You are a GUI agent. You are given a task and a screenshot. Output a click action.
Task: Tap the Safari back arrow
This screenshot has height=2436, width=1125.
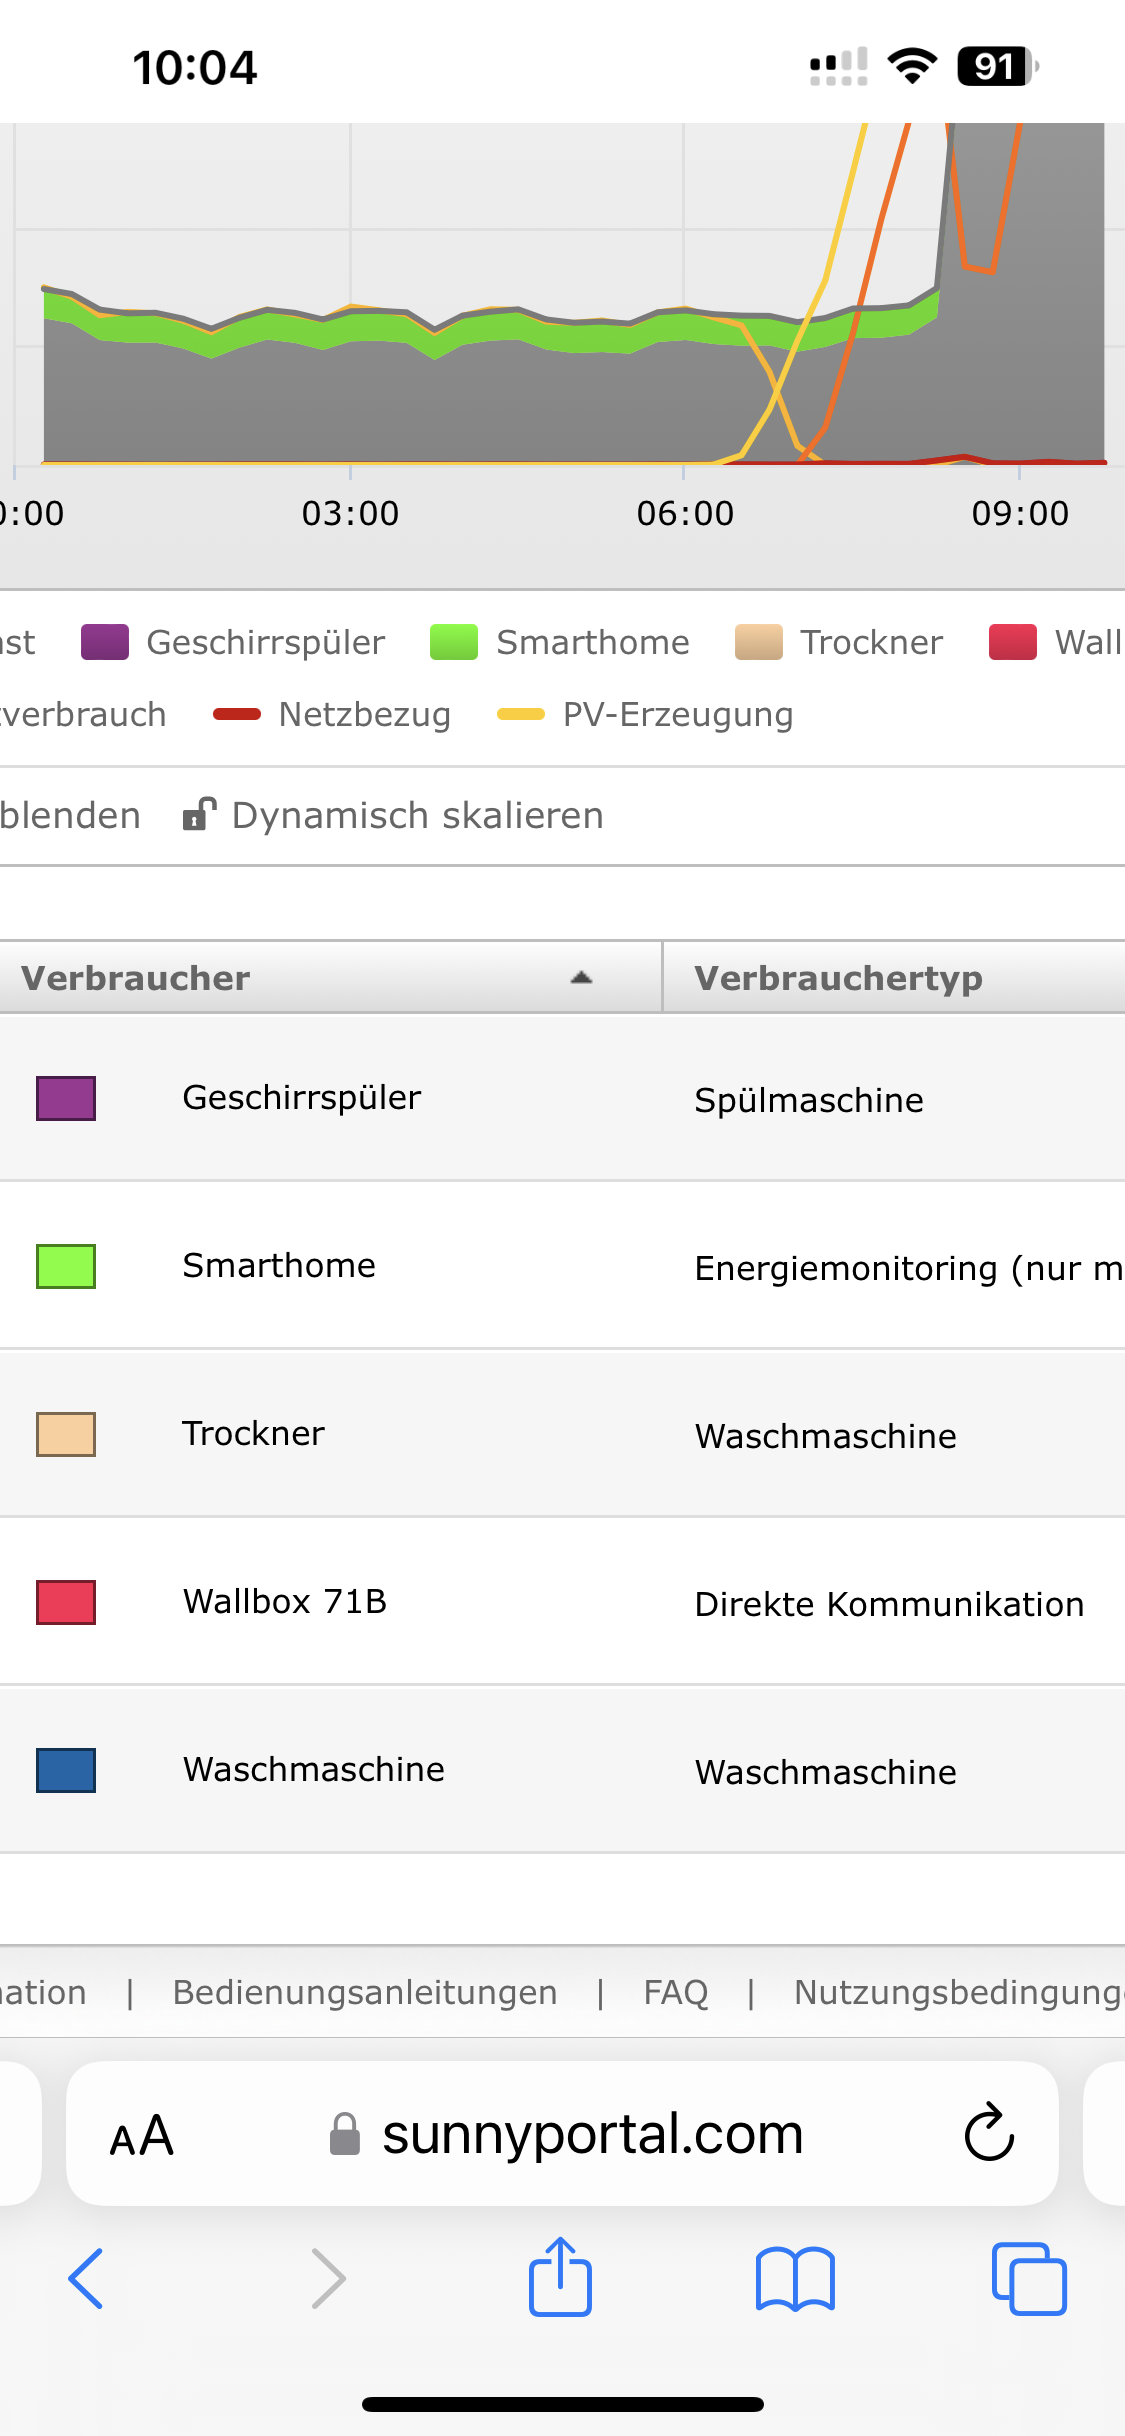tap(86, 2278)
